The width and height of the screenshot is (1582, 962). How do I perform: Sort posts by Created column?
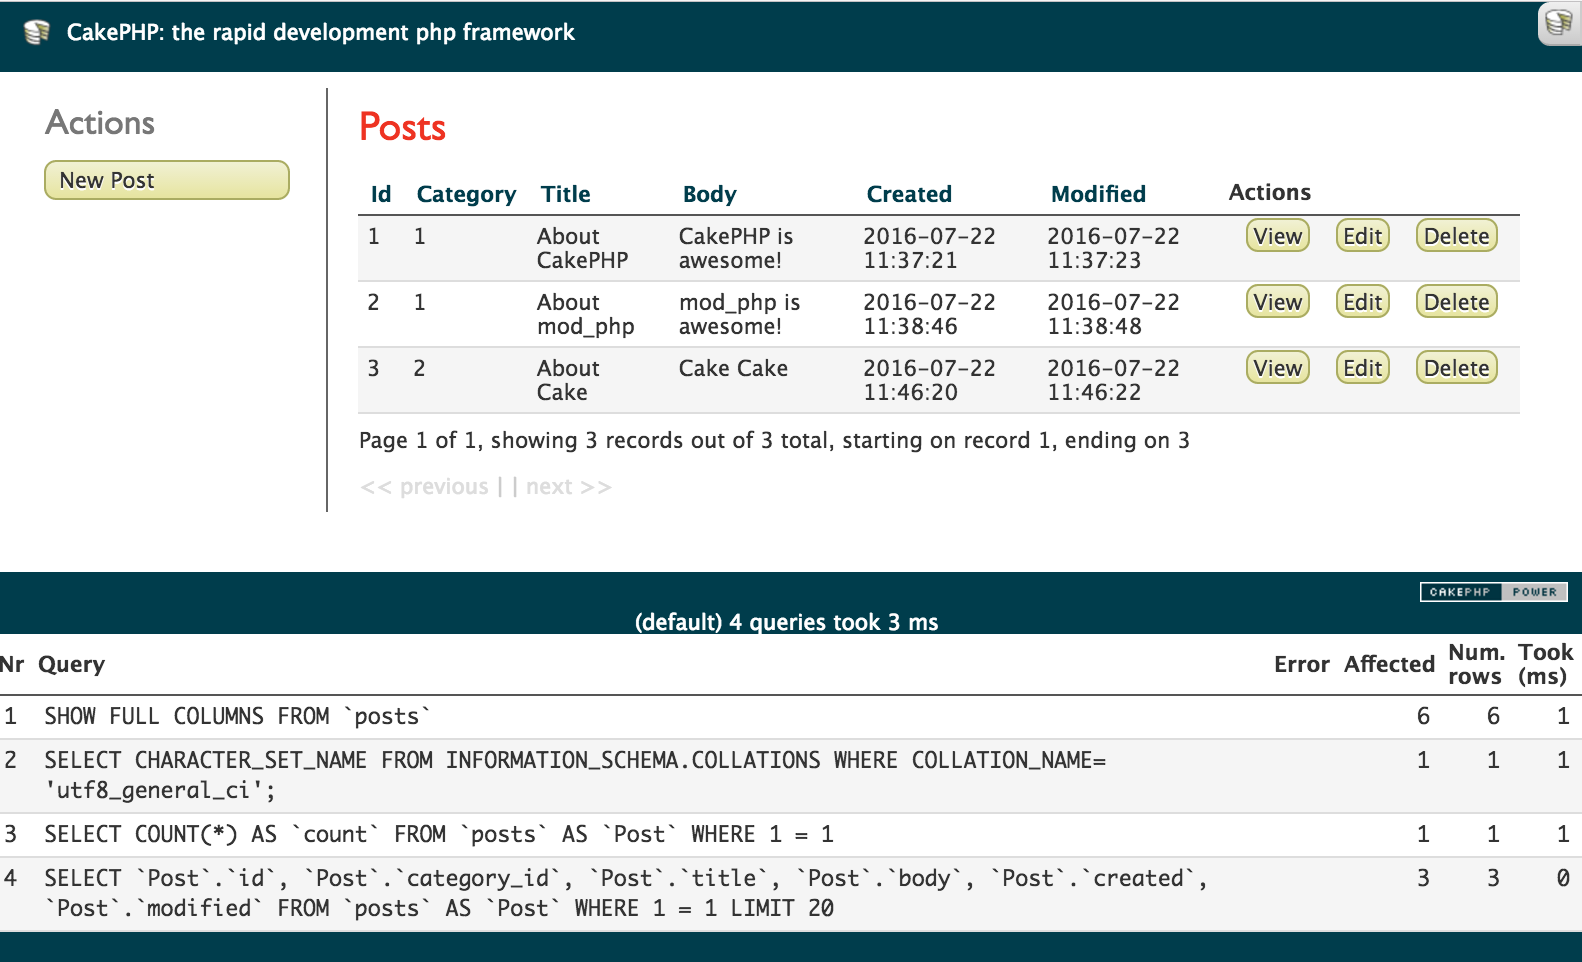(909, 194)
